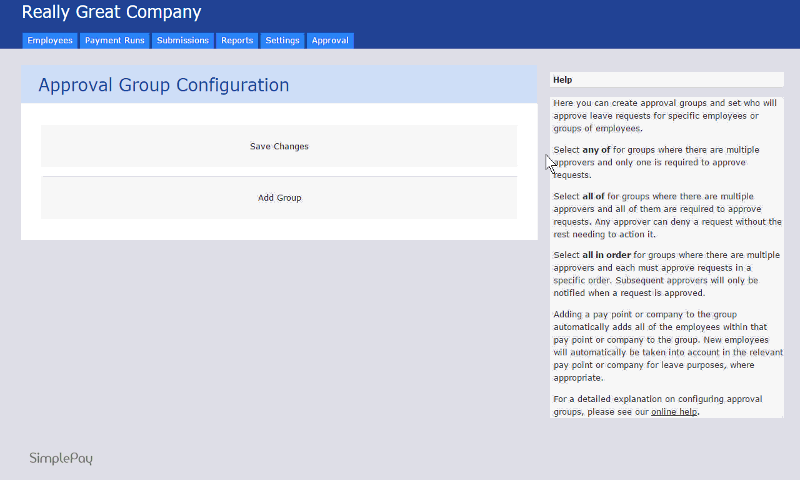Click the bold 'all of' text in Help
Viewport: 800px width, 480px height.
click(x=593, y=196)
